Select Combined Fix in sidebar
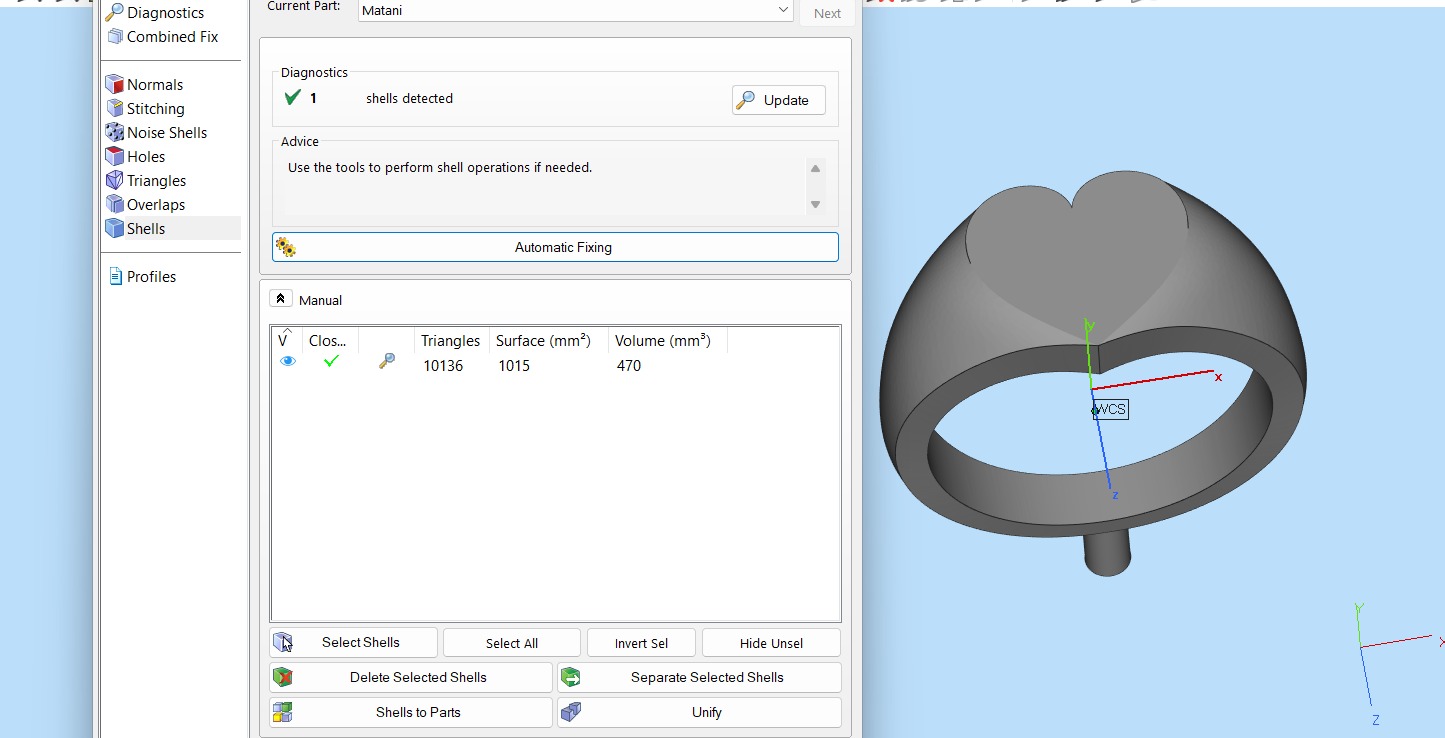Viewport: 1445px width, 738px height. pyautogui.click(x=162, y=37)
